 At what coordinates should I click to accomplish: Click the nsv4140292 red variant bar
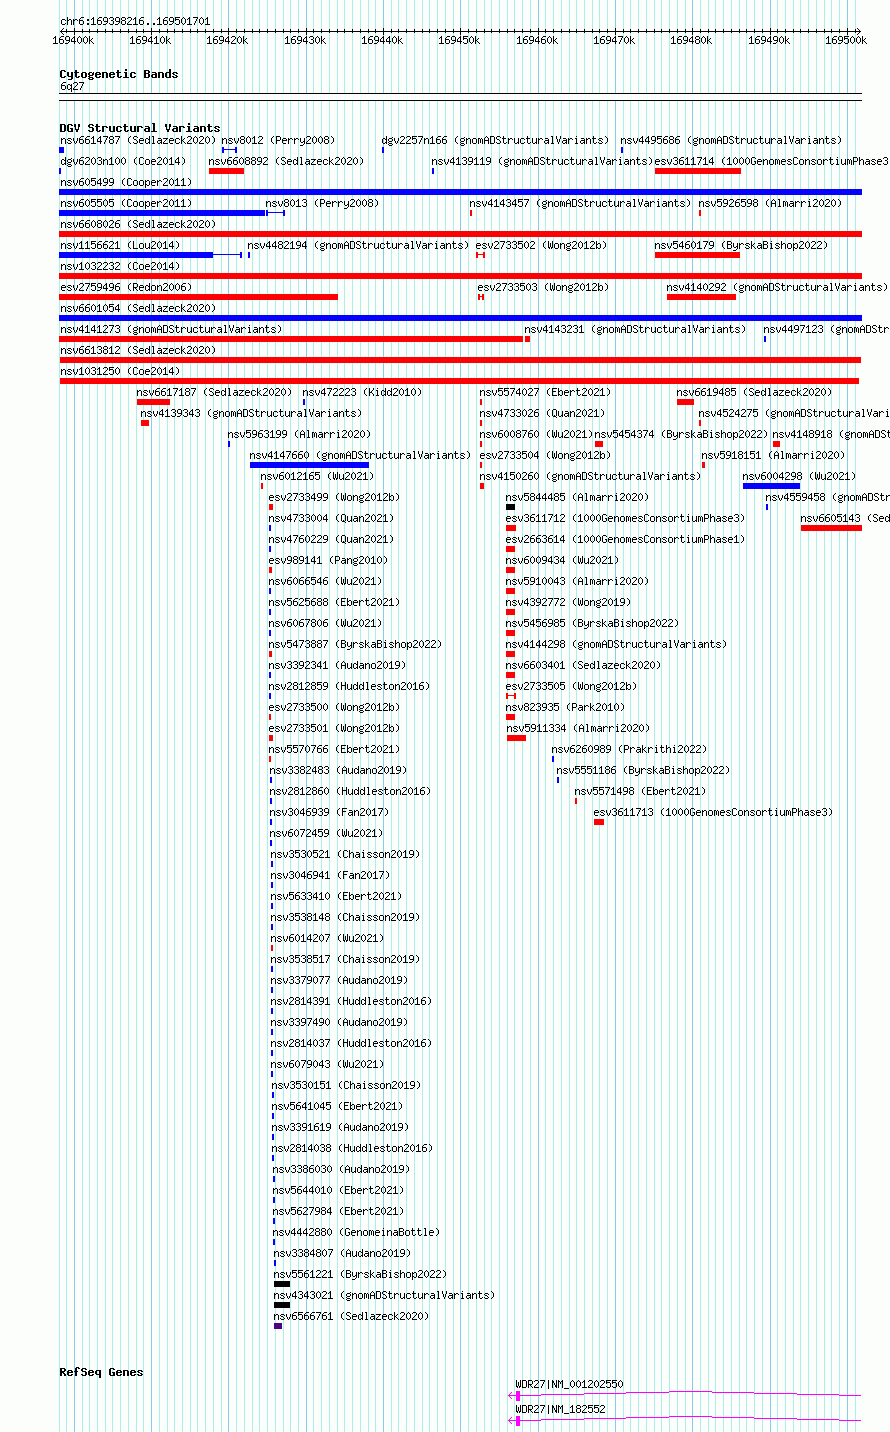click(x=701, y=297)
